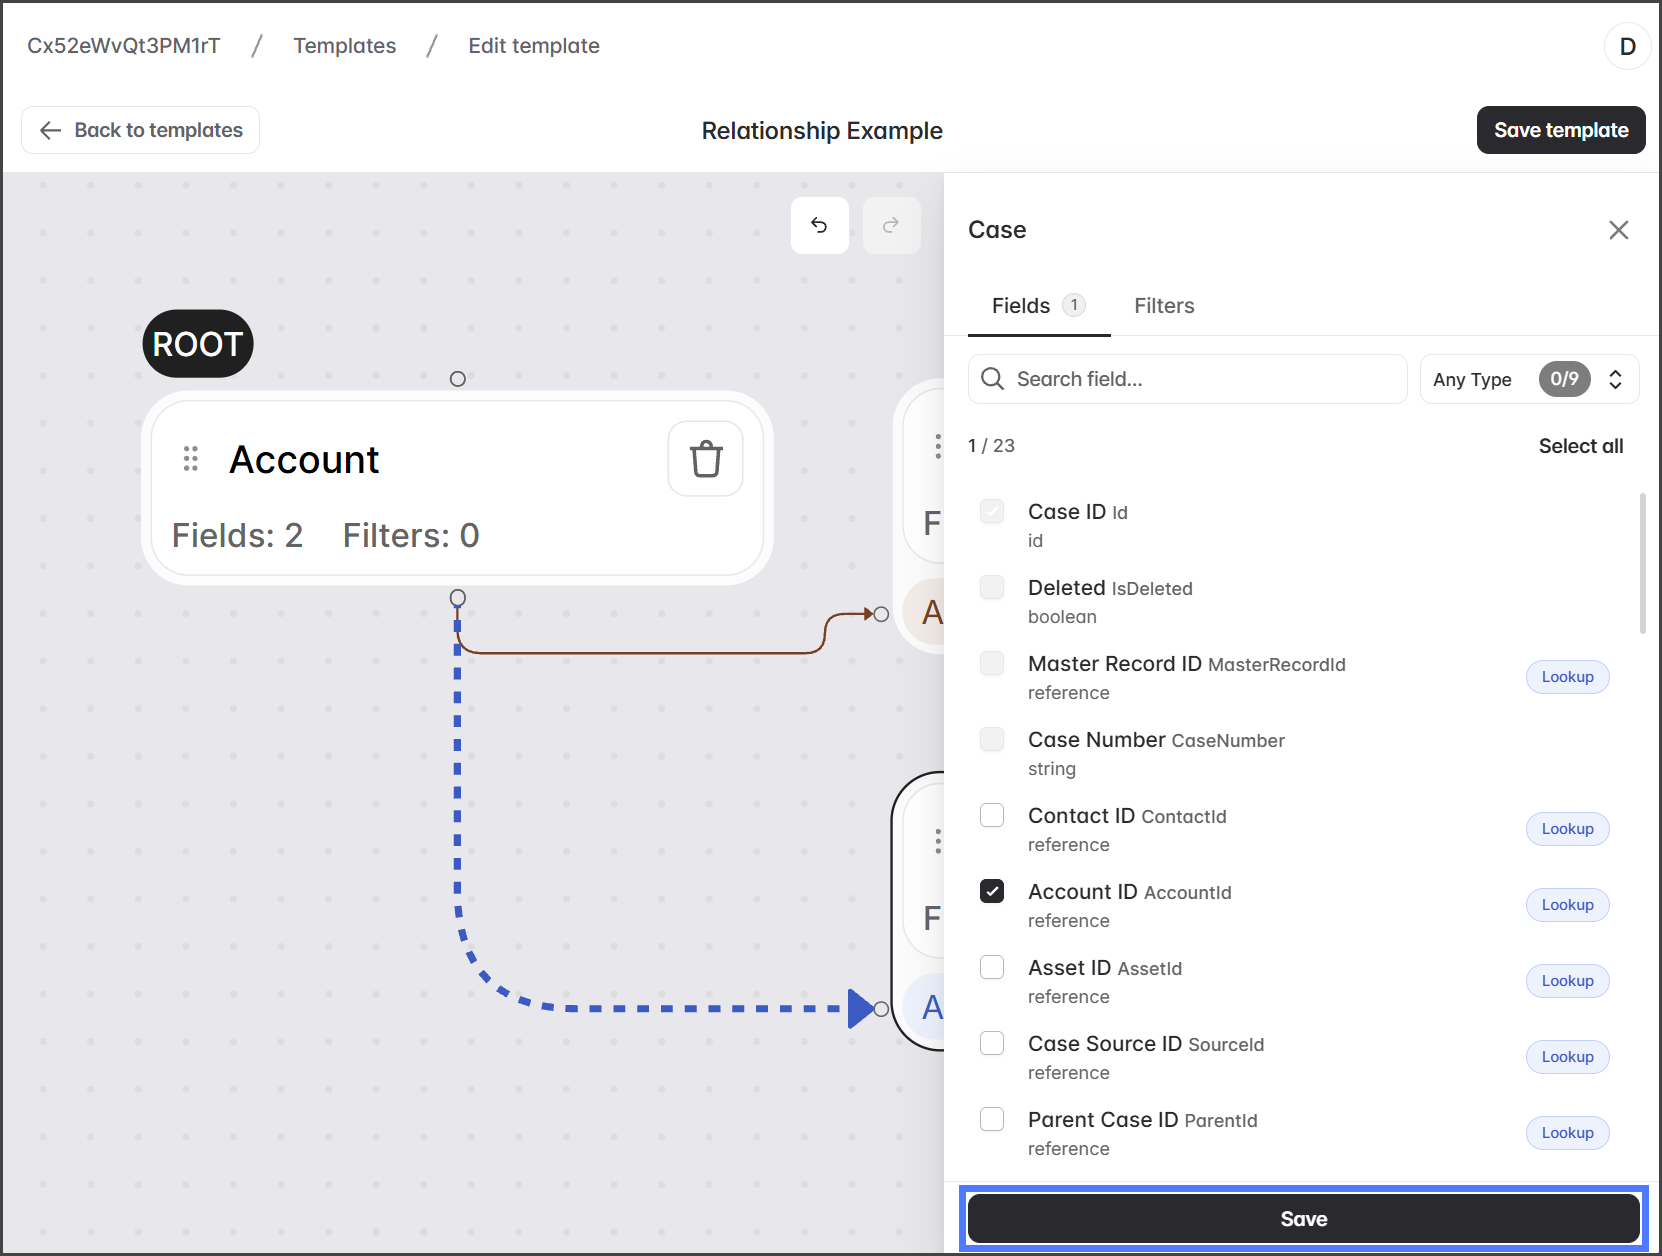The width and height of the screenshot is (1662, 1256).
Task: Click the blue dashed arrow connector head
Action: [860, 1008]
